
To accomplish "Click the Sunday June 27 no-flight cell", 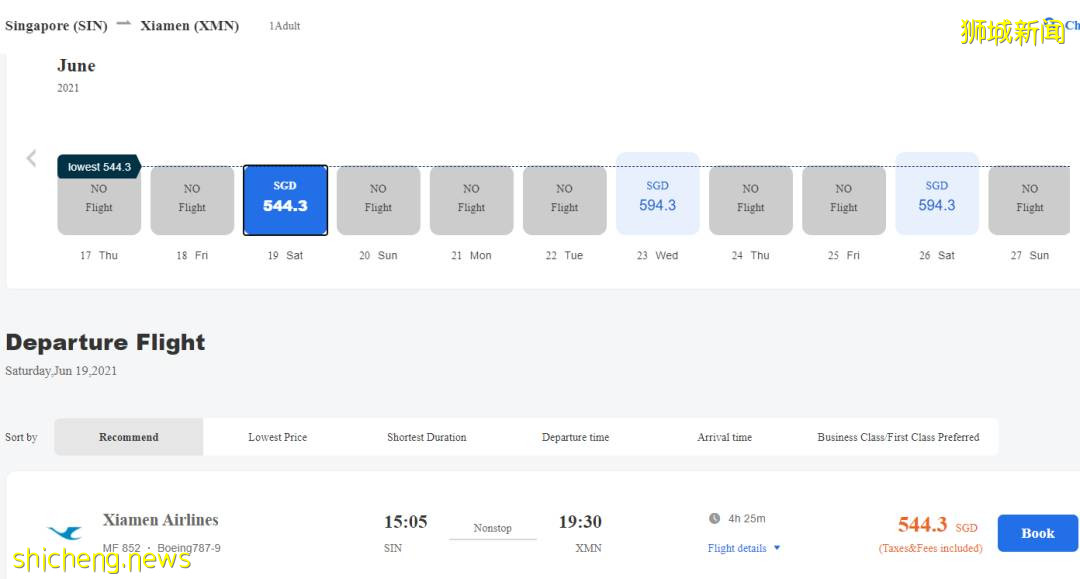I will 1029,200.
